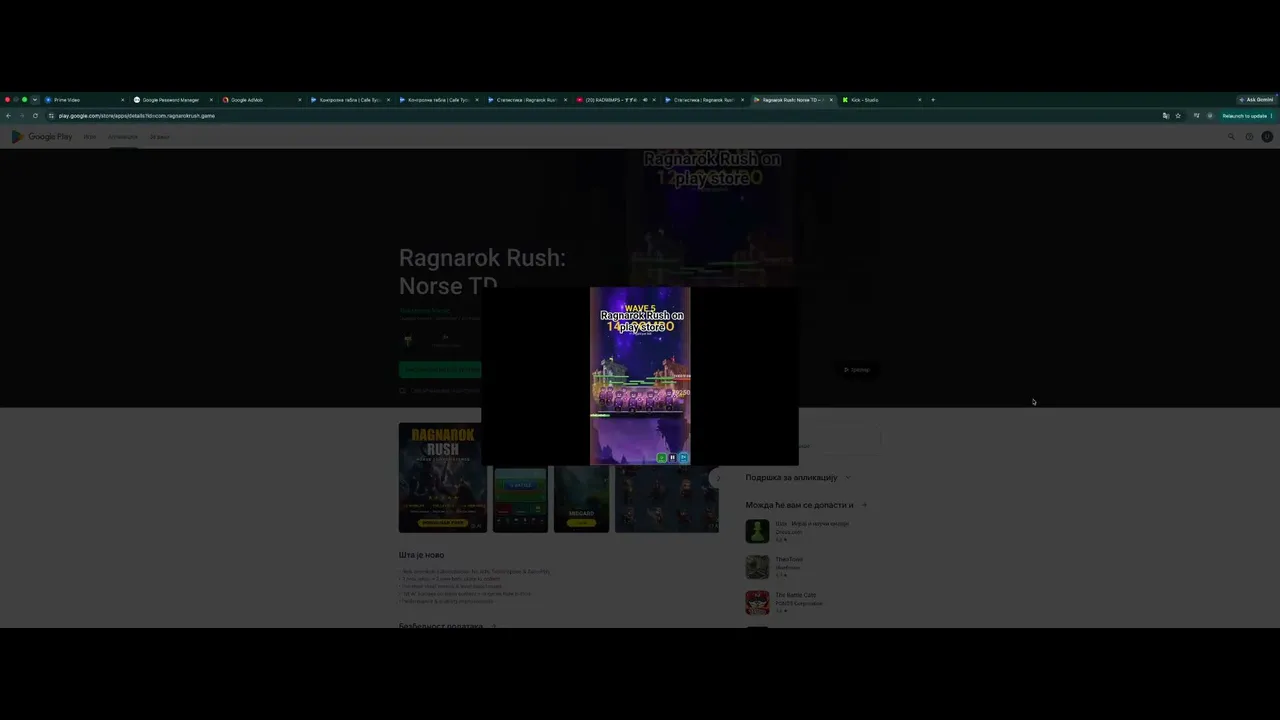Open the Google Play help icon

tap(1249, 137)
